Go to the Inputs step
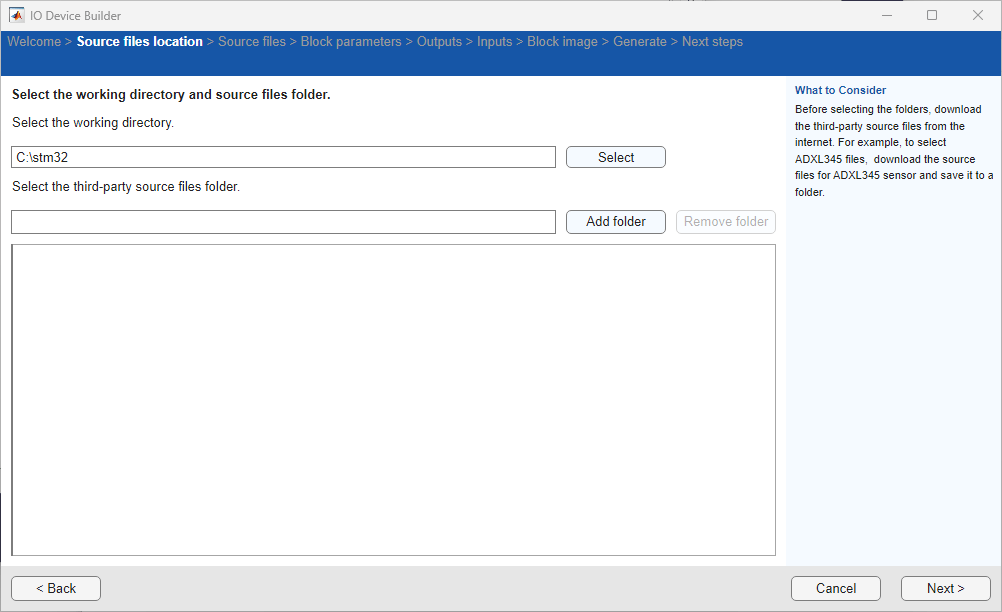 coord(494,42)
